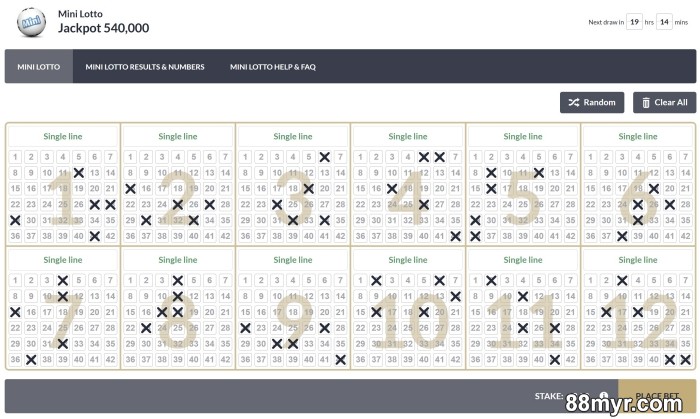700x419 pixels.
Task: Toggle number 1 in the bottom-right line grid
Action: click(591, 281)
